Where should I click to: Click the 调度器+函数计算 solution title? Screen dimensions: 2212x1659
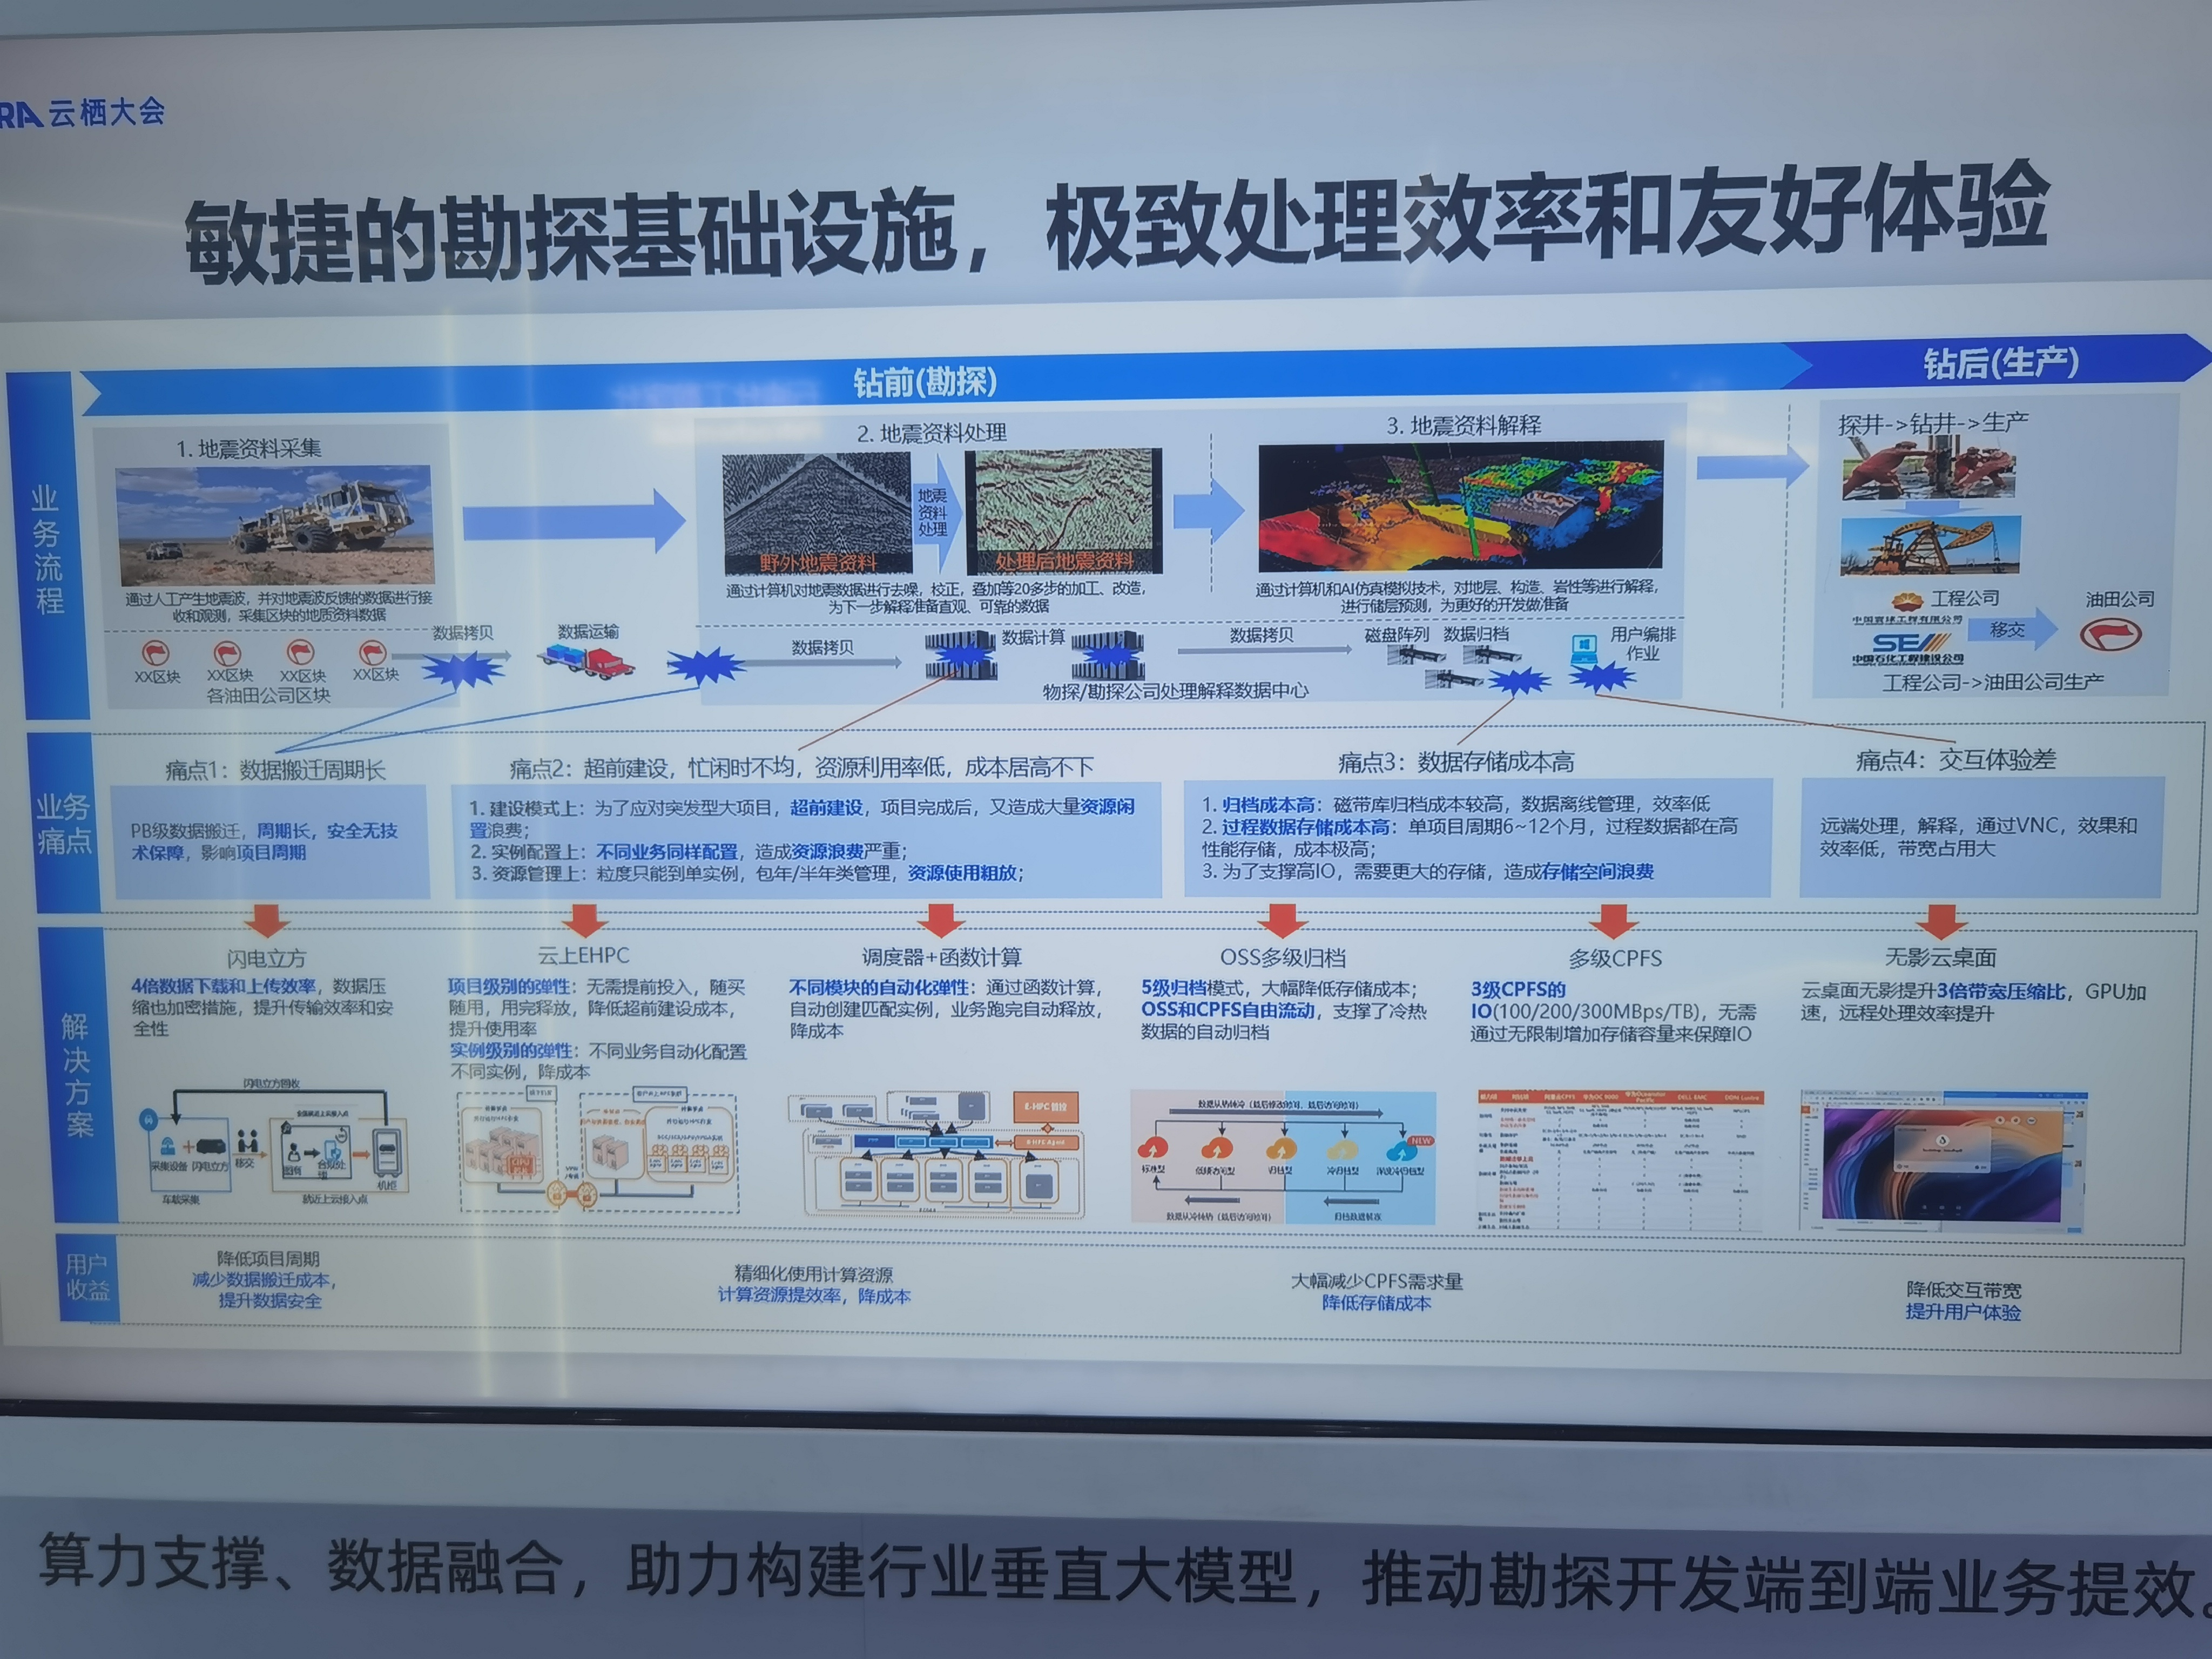pos(942,957)
